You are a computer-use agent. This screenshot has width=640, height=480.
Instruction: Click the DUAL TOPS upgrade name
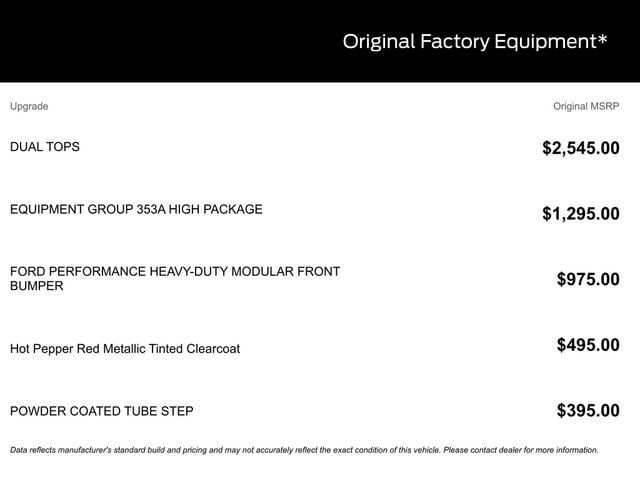tap(45, 147)
